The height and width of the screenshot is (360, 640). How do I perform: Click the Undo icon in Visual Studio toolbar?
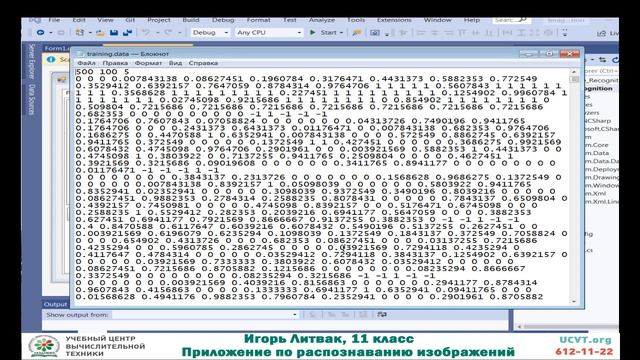[x=146, y=33]
